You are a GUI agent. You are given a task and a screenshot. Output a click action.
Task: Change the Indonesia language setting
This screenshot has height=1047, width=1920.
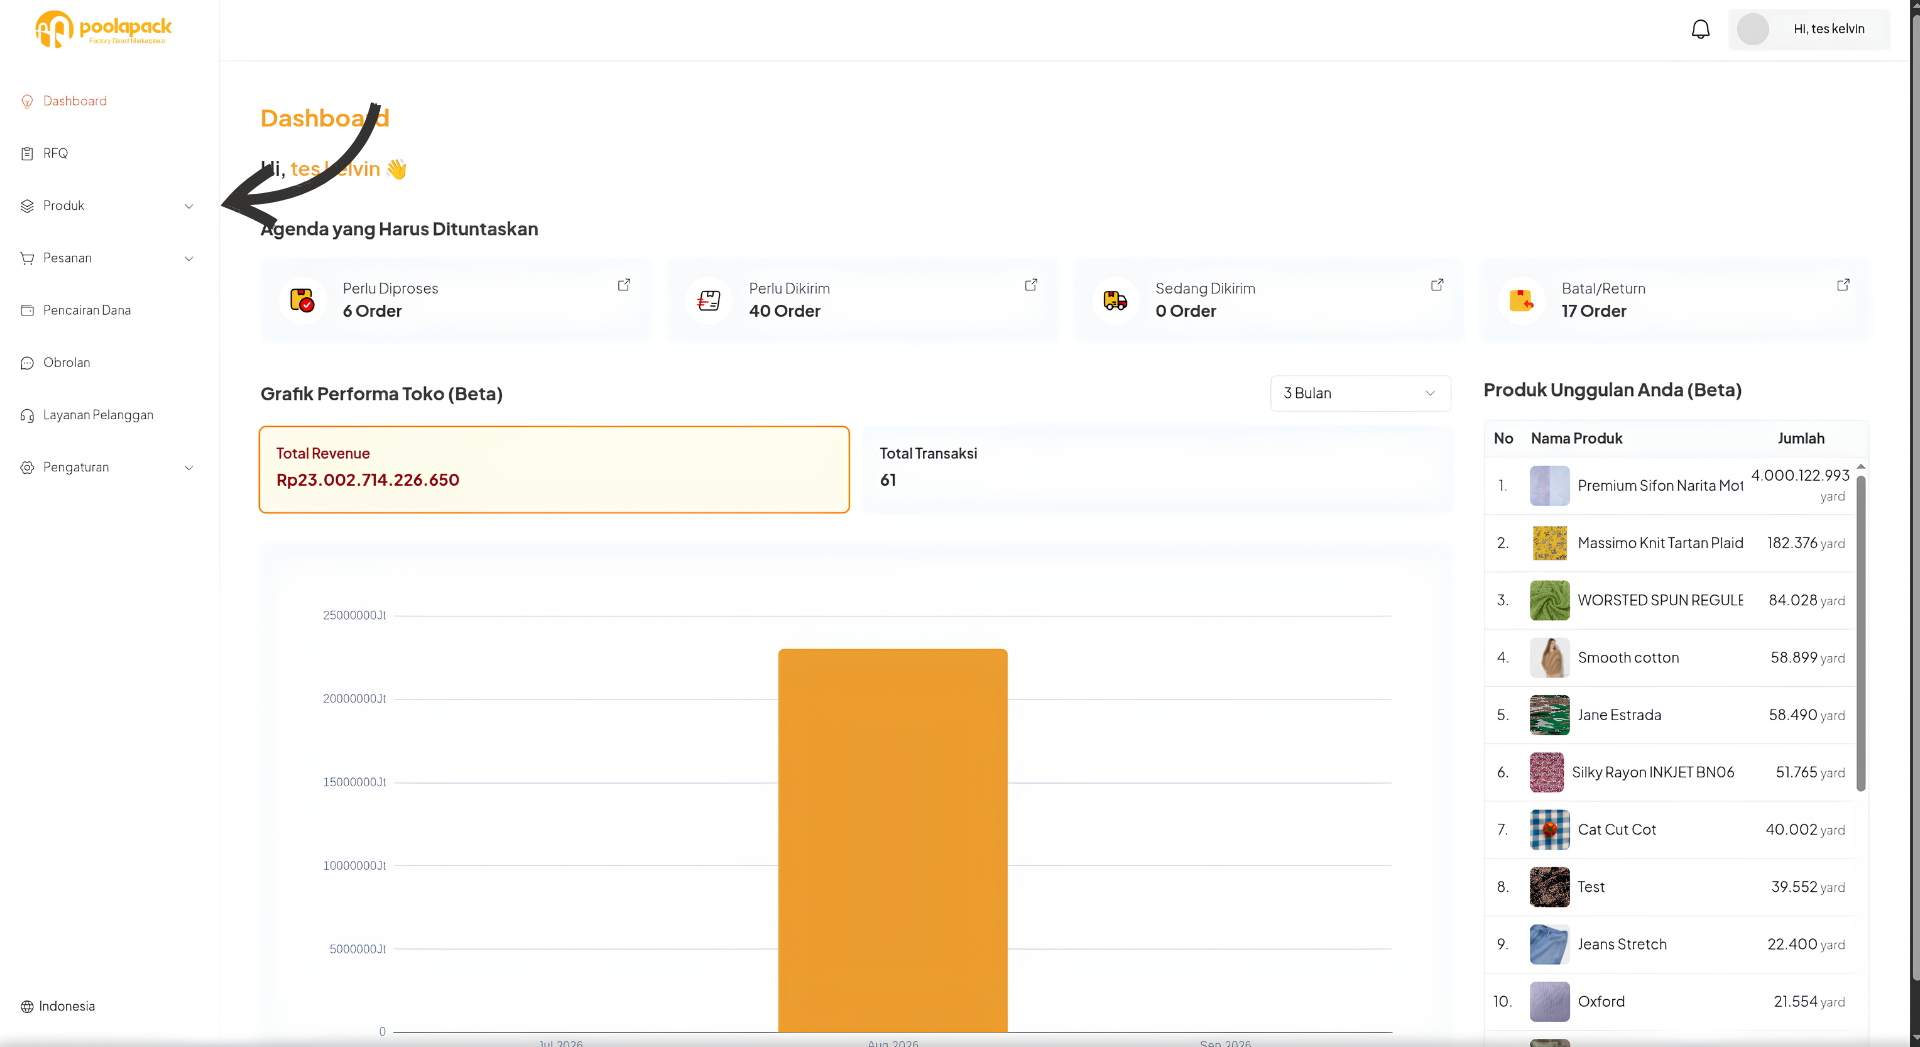click(x=58, y=1007)
